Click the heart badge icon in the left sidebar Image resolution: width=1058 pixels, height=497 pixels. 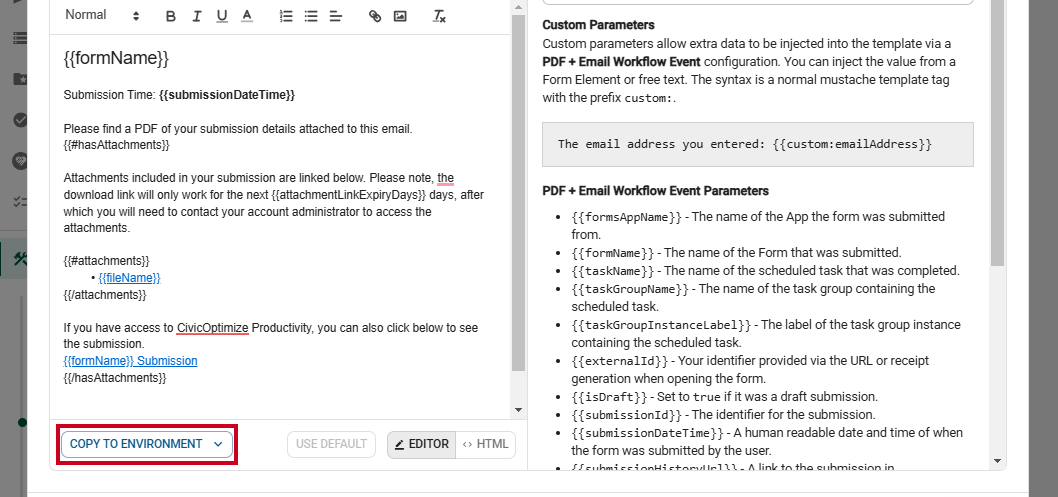tap(20, 160)
